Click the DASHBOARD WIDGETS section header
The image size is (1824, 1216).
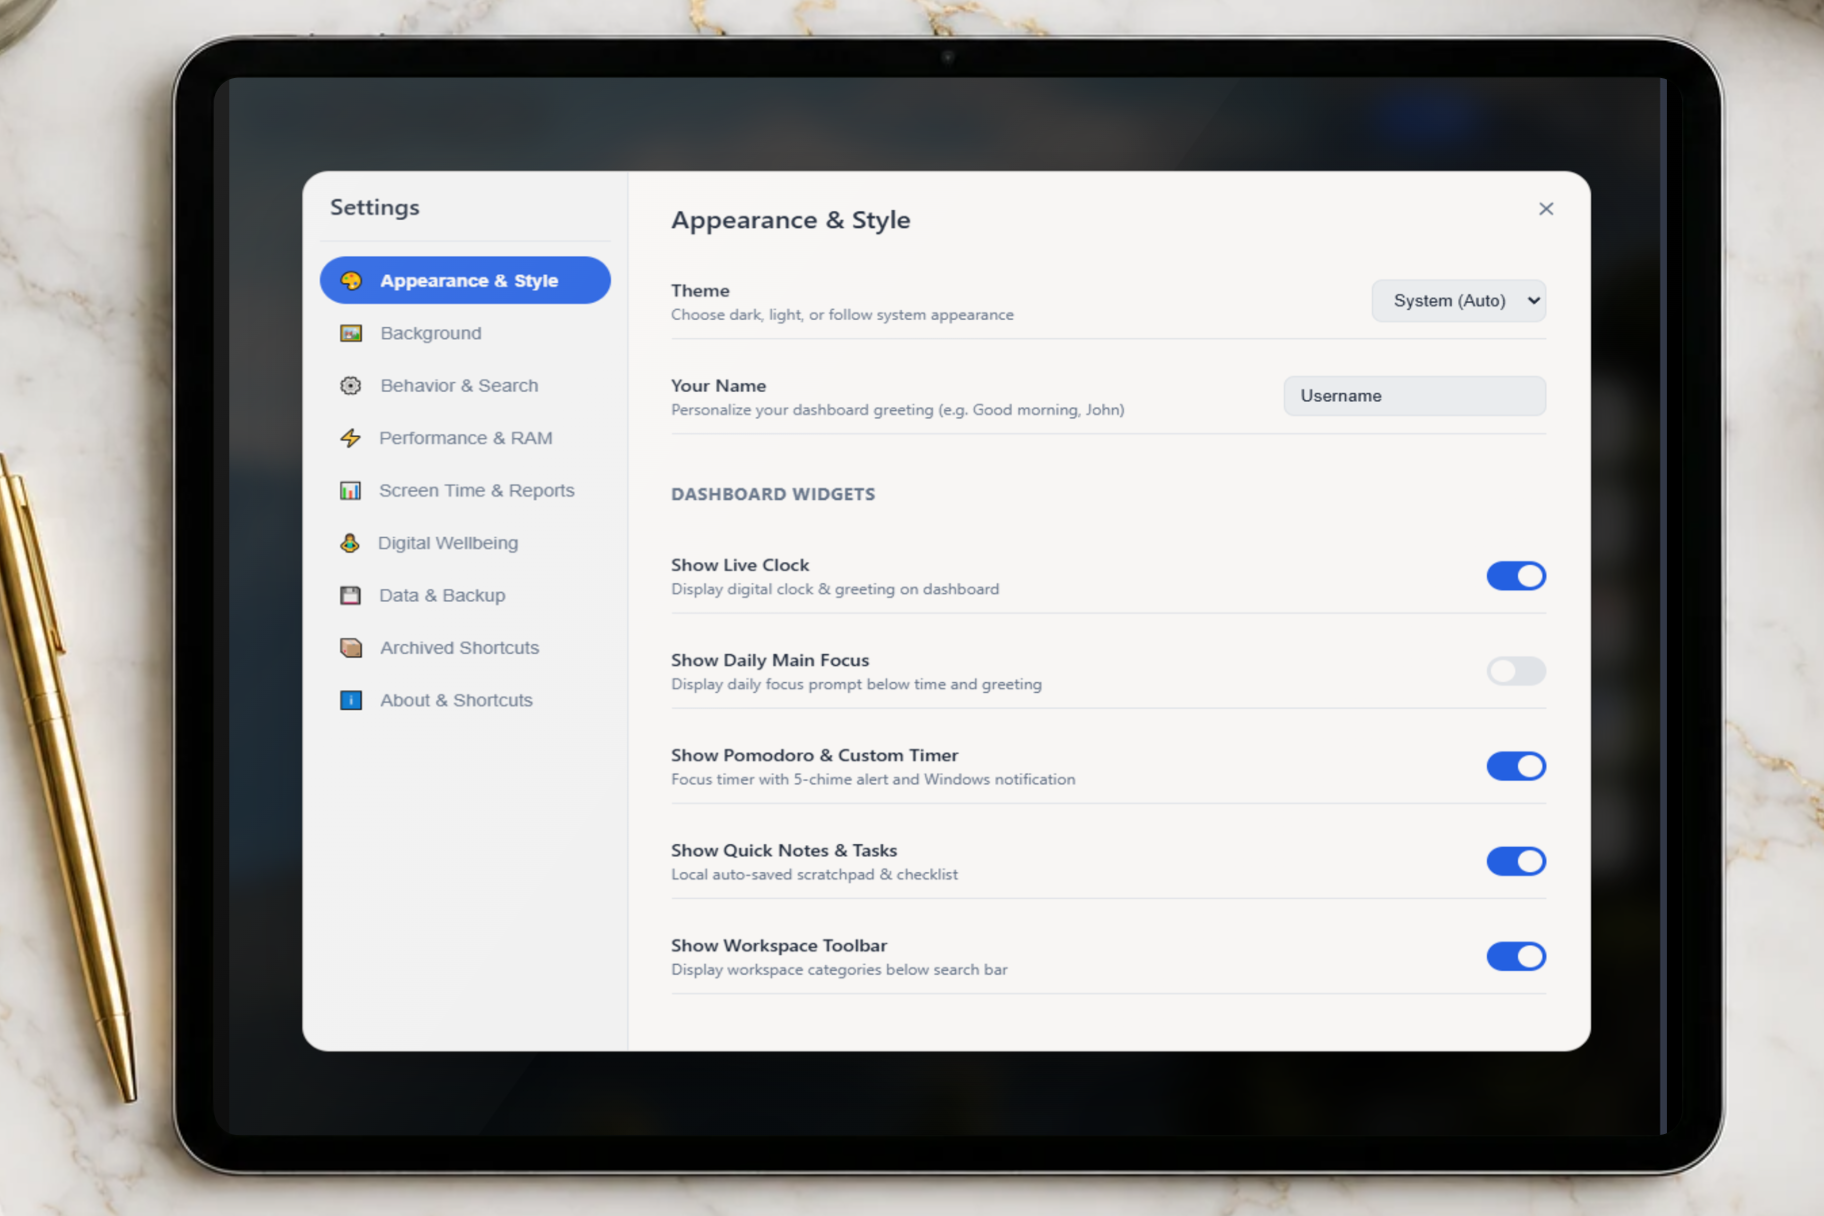pyautogui.click(x=773, y=494)
